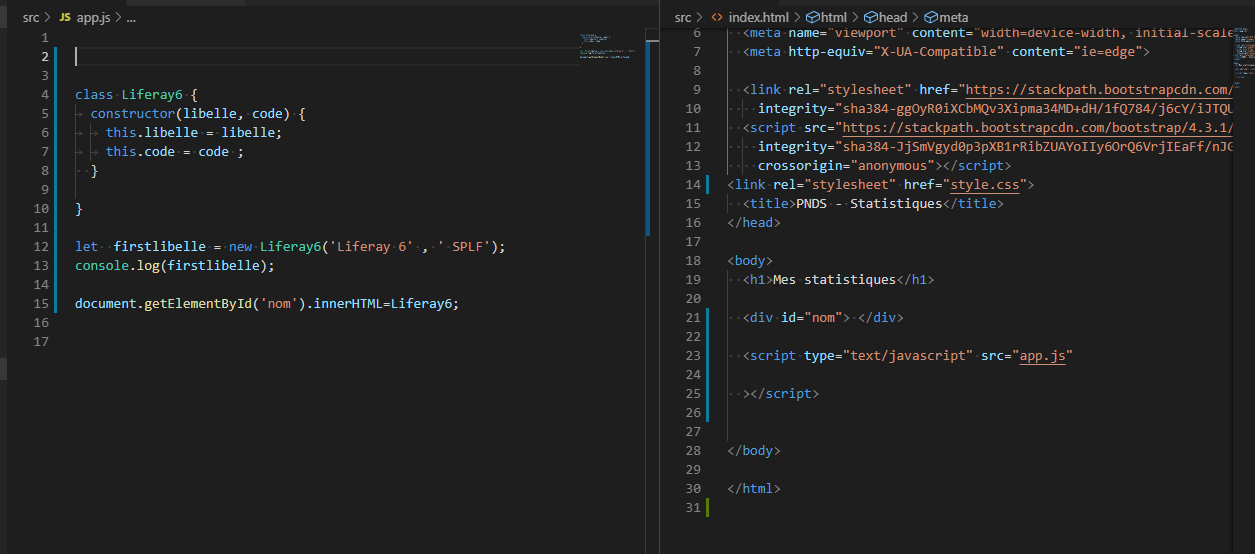Click the meta http-equiv="X-UA-Compatible" tag

946,52
